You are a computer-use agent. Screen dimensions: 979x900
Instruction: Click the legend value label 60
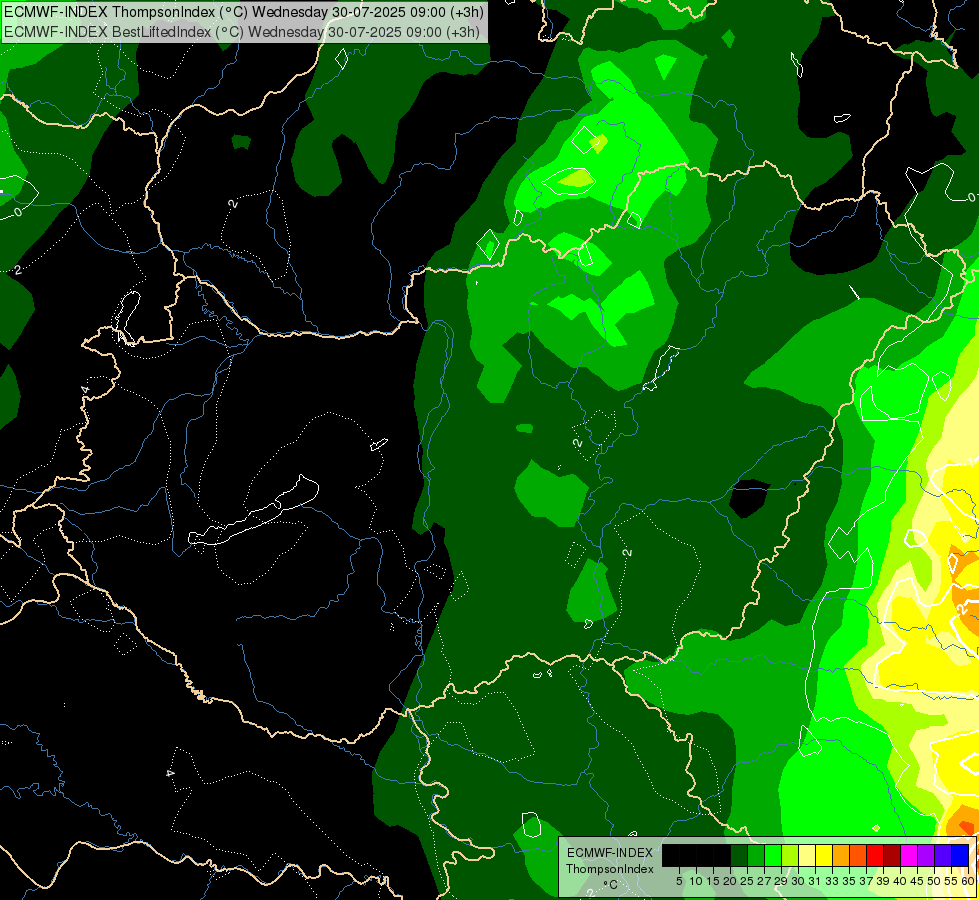tap(968, 881)
